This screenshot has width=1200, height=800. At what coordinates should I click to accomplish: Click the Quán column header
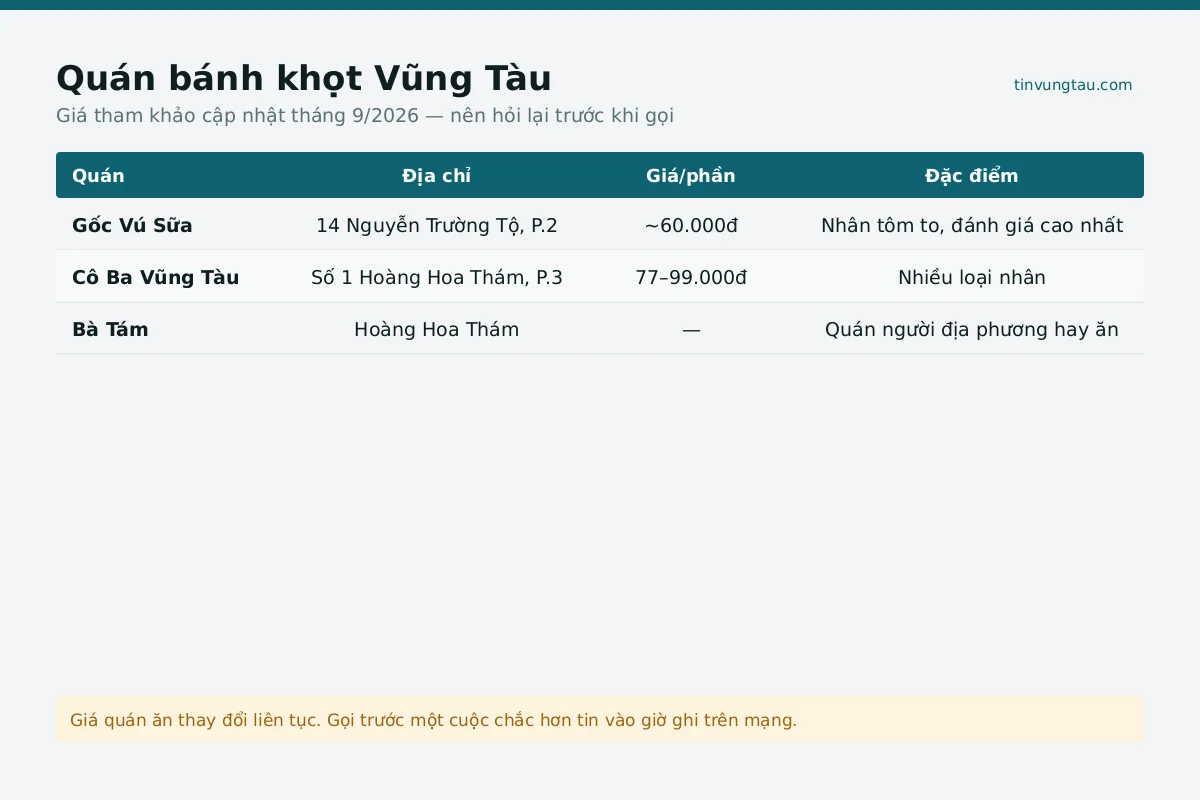98,176
